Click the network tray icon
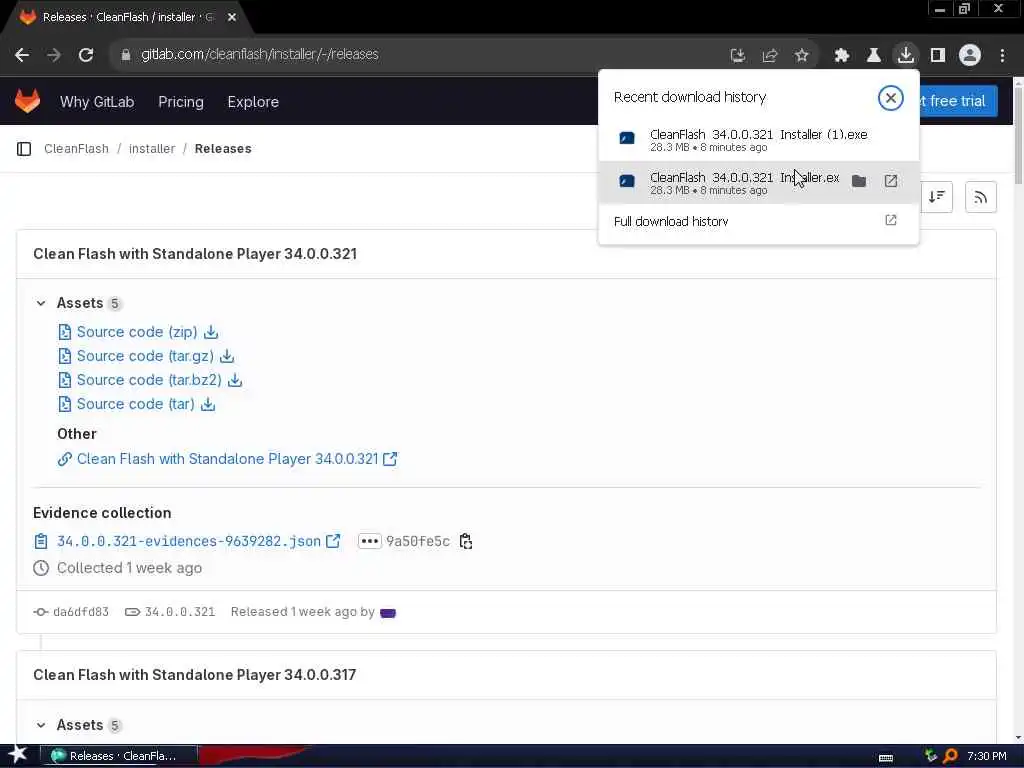This screenshot has width=1024, height=768. pyautogui.click(x=931, y=756)
